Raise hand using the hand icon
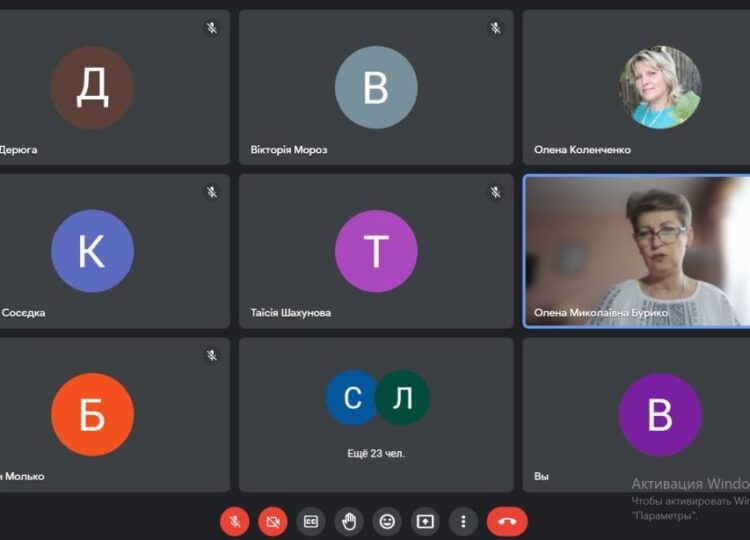750x540 pixels. pyautogui.click(x=349, y=521)
